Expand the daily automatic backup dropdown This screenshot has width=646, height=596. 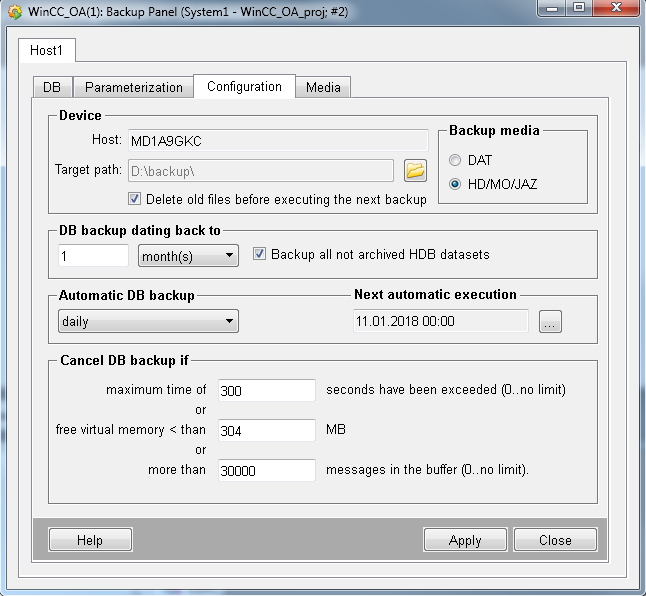(148, 321)
